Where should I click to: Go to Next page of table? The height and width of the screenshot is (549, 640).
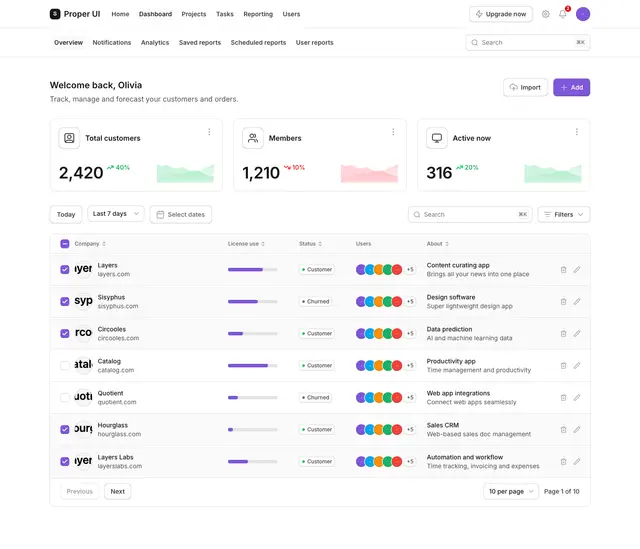[118, 491]
